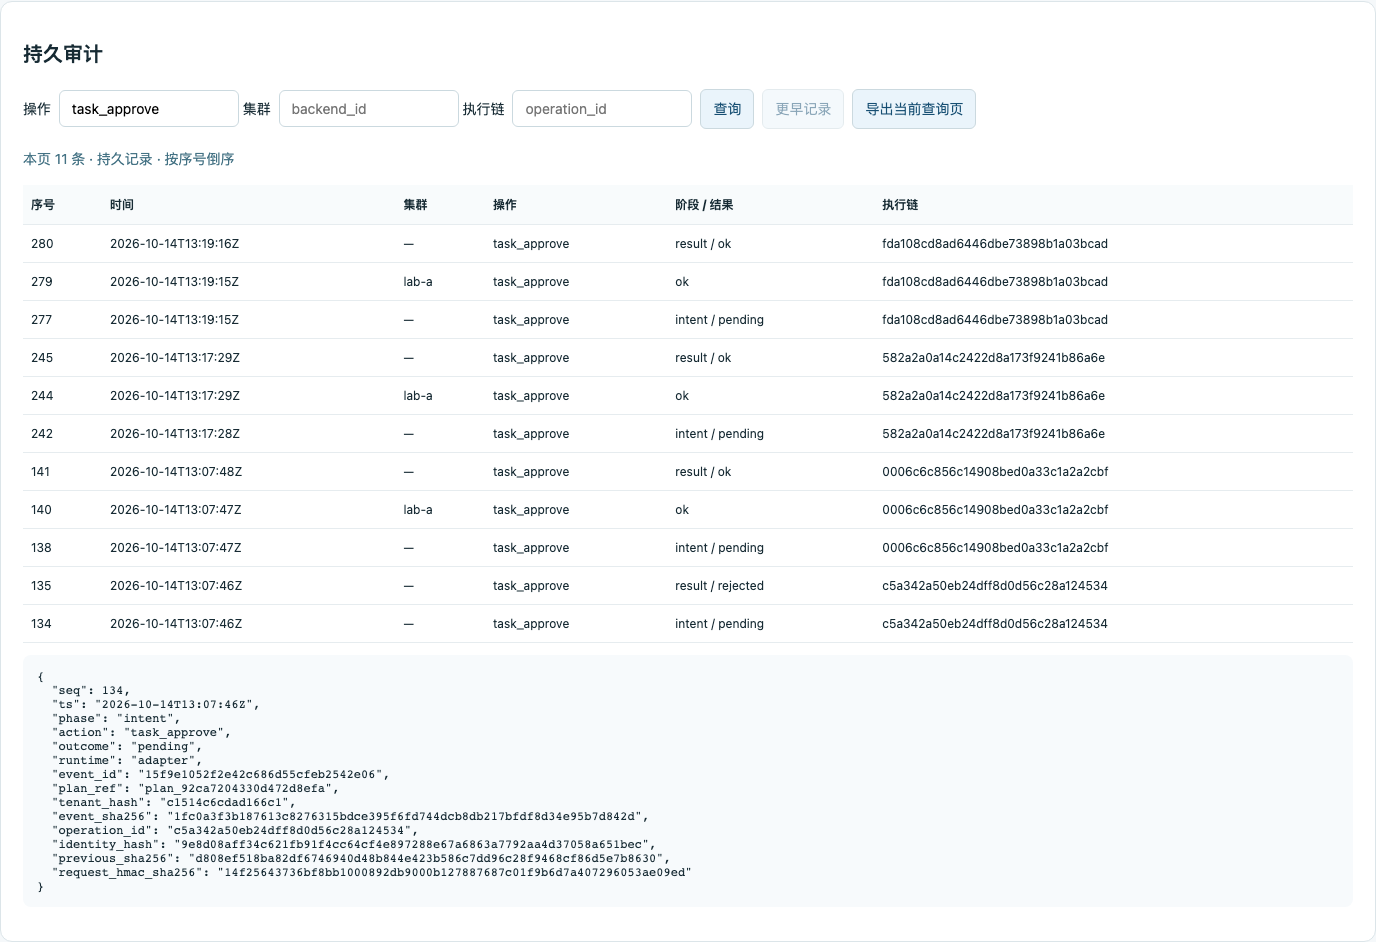Click the 时间 column header

click(122, 205)
